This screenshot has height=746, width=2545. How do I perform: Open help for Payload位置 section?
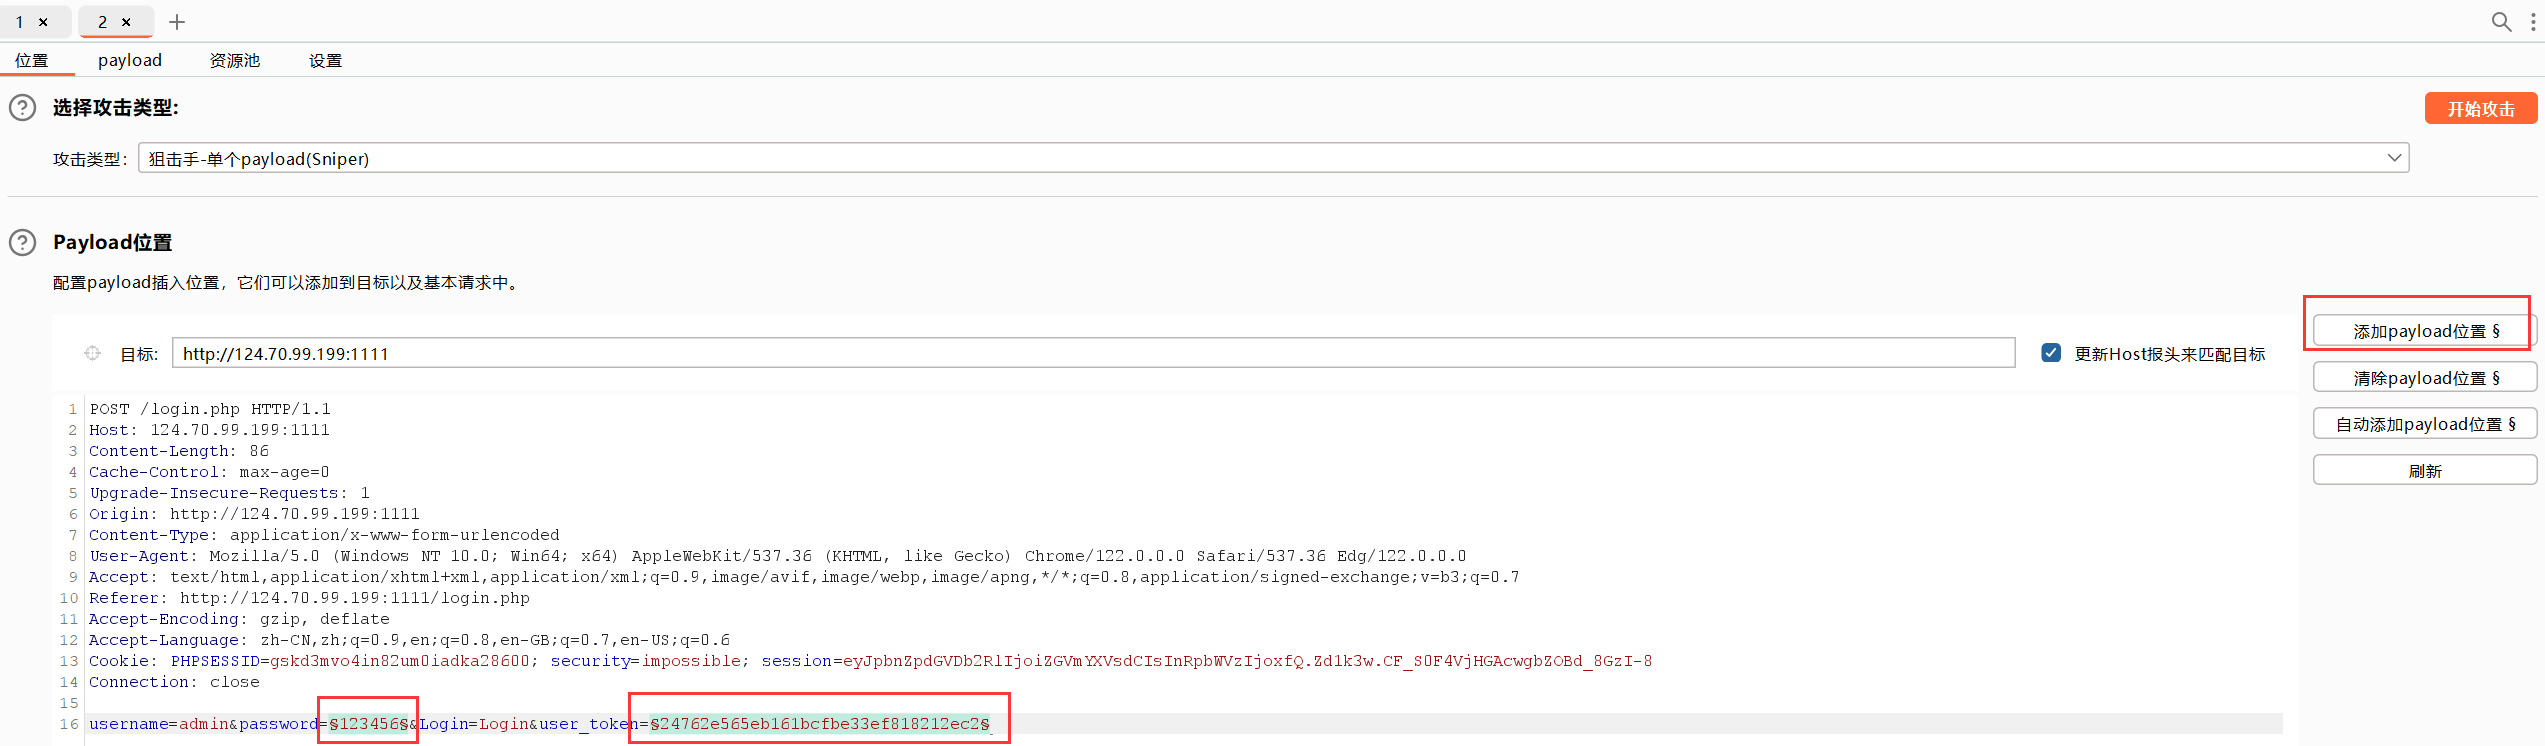tap(22, 243)
